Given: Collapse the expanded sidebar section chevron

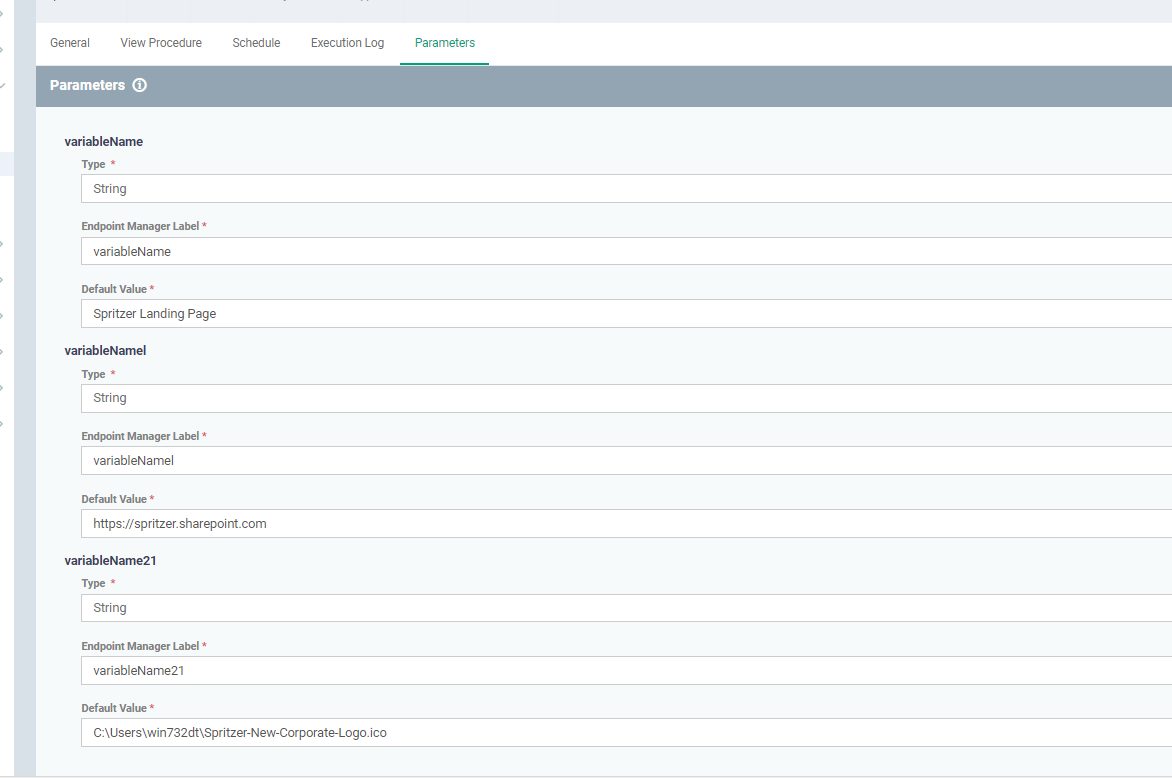Looking at the screenshot, I should 2,86.
